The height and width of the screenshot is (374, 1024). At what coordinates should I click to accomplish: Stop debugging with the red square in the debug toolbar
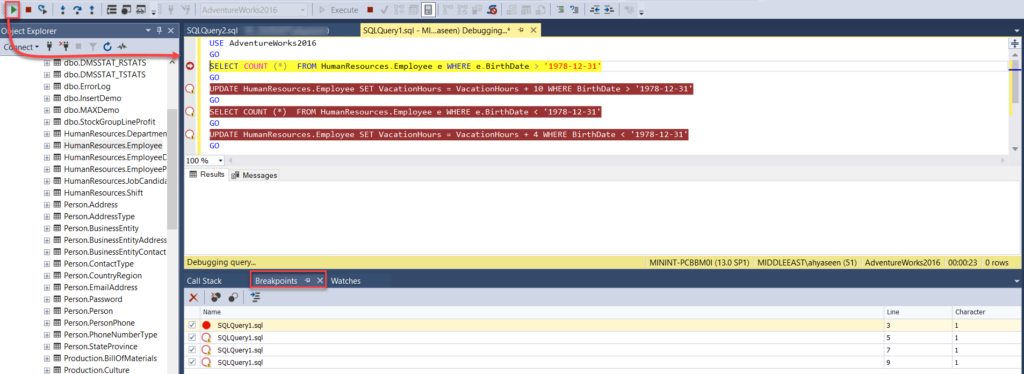(x=28, y=10)
